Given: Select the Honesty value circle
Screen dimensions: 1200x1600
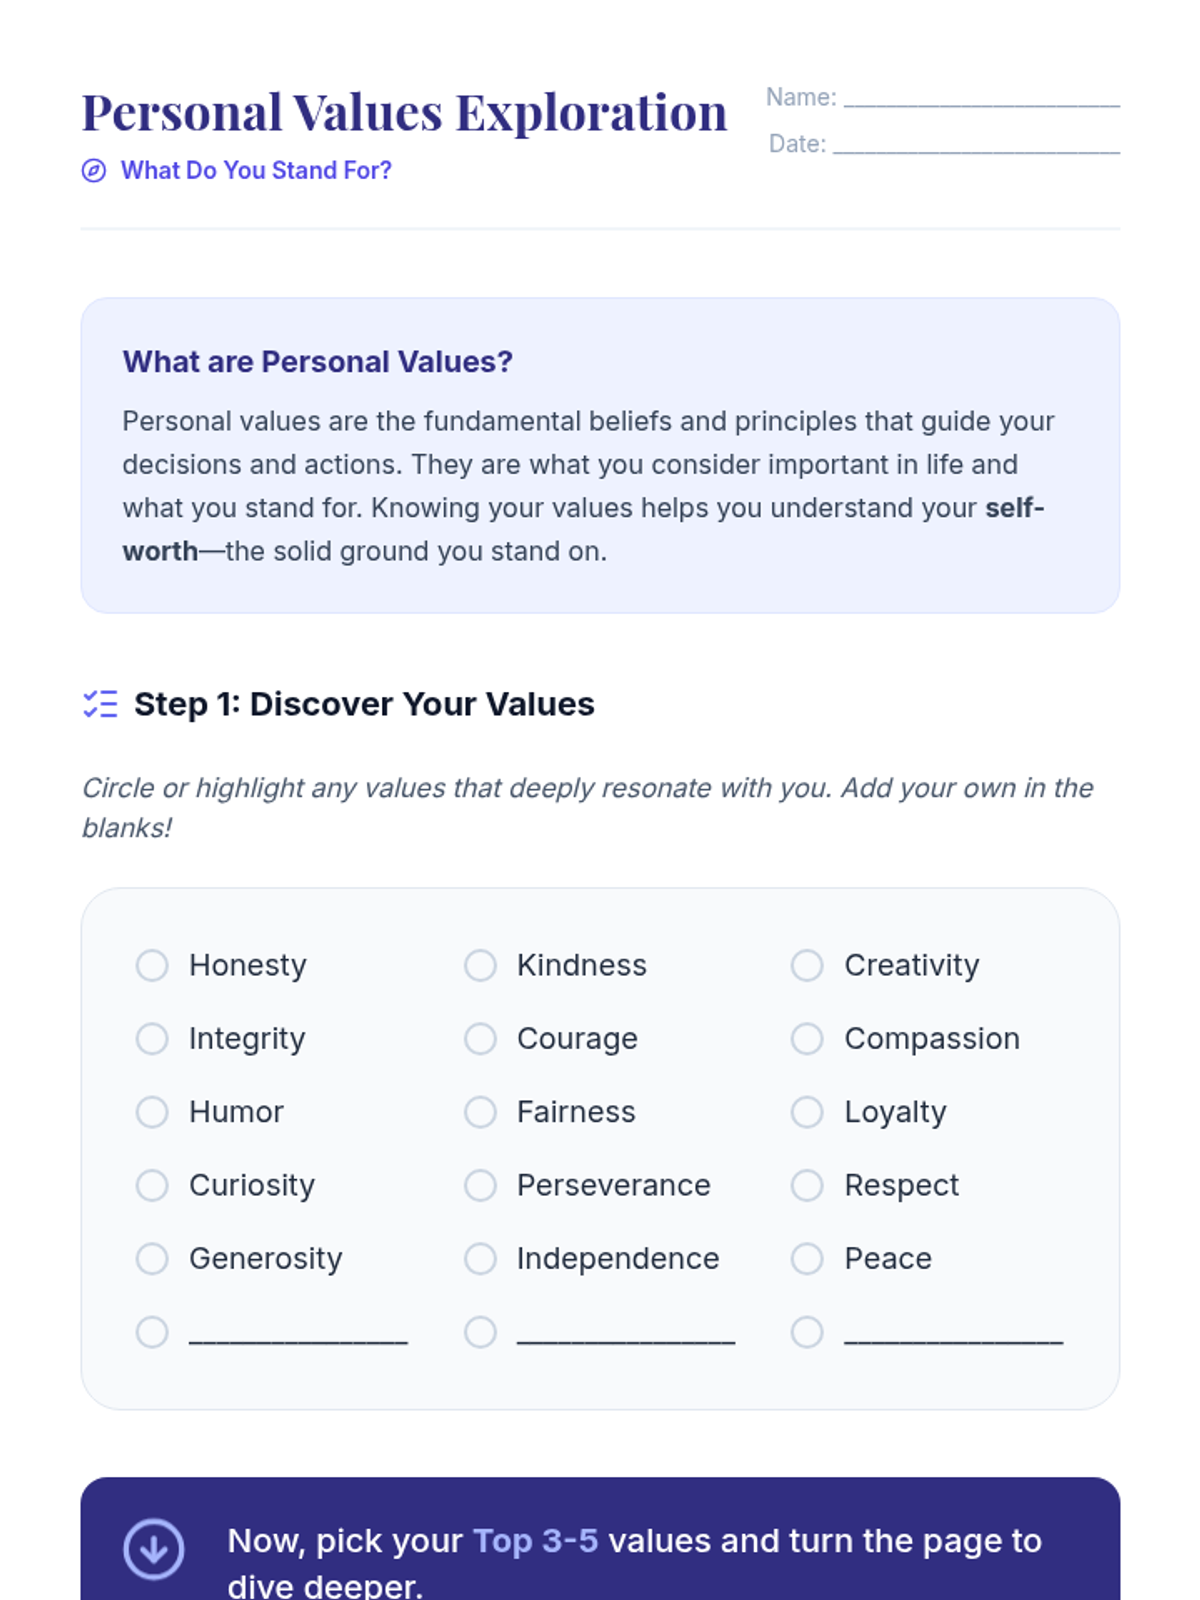Looking at the screenshot, I should tap(152, 965).
